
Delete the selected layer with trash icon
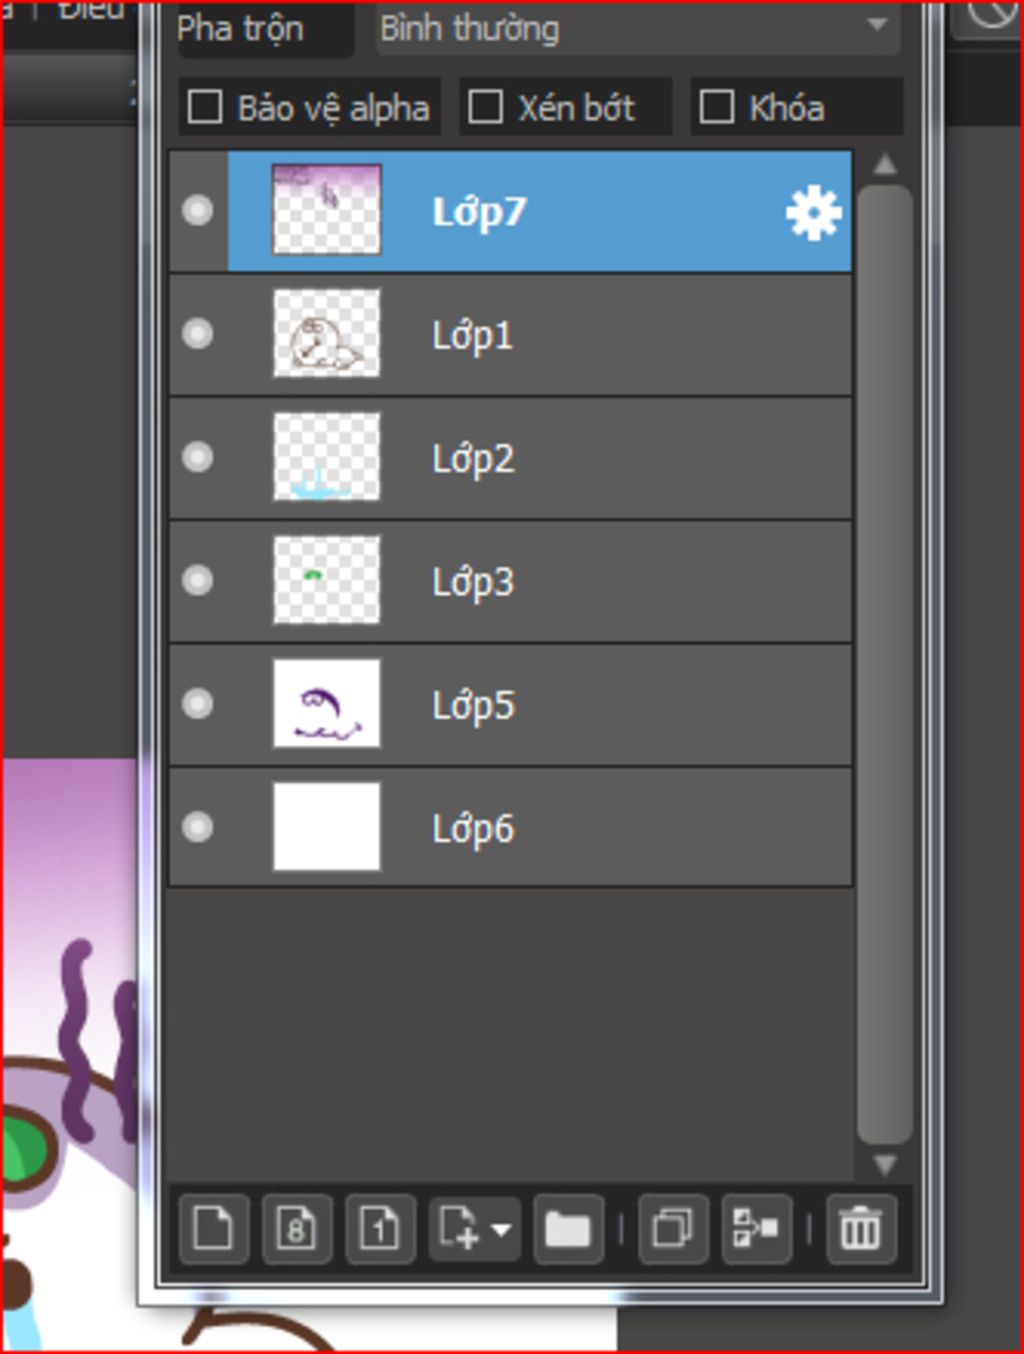pyautogui.click(x=860, y=1229)
